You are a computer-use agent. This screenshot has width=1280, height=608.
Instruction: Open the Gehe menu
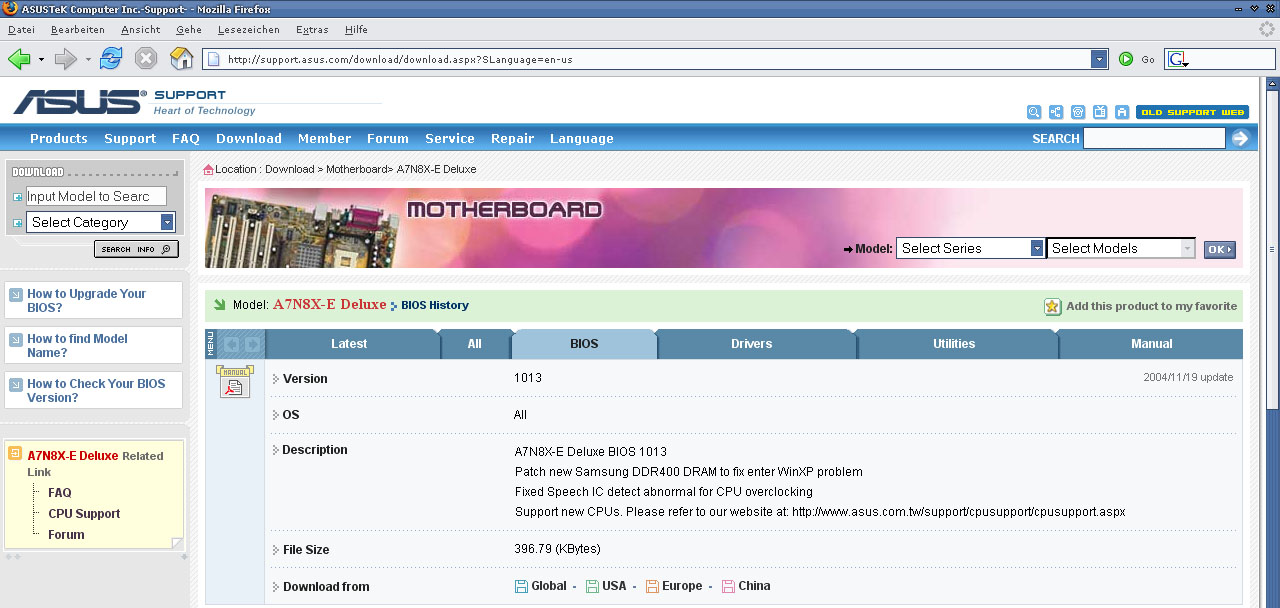pyautogui.click(x=189, y=30)
